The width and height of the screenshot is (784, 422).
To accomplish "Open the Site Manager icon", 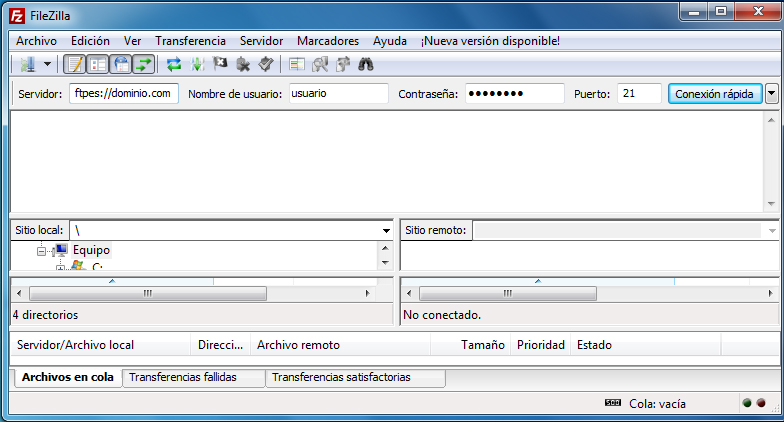I will pyautogui.click(x=28, y=64).
